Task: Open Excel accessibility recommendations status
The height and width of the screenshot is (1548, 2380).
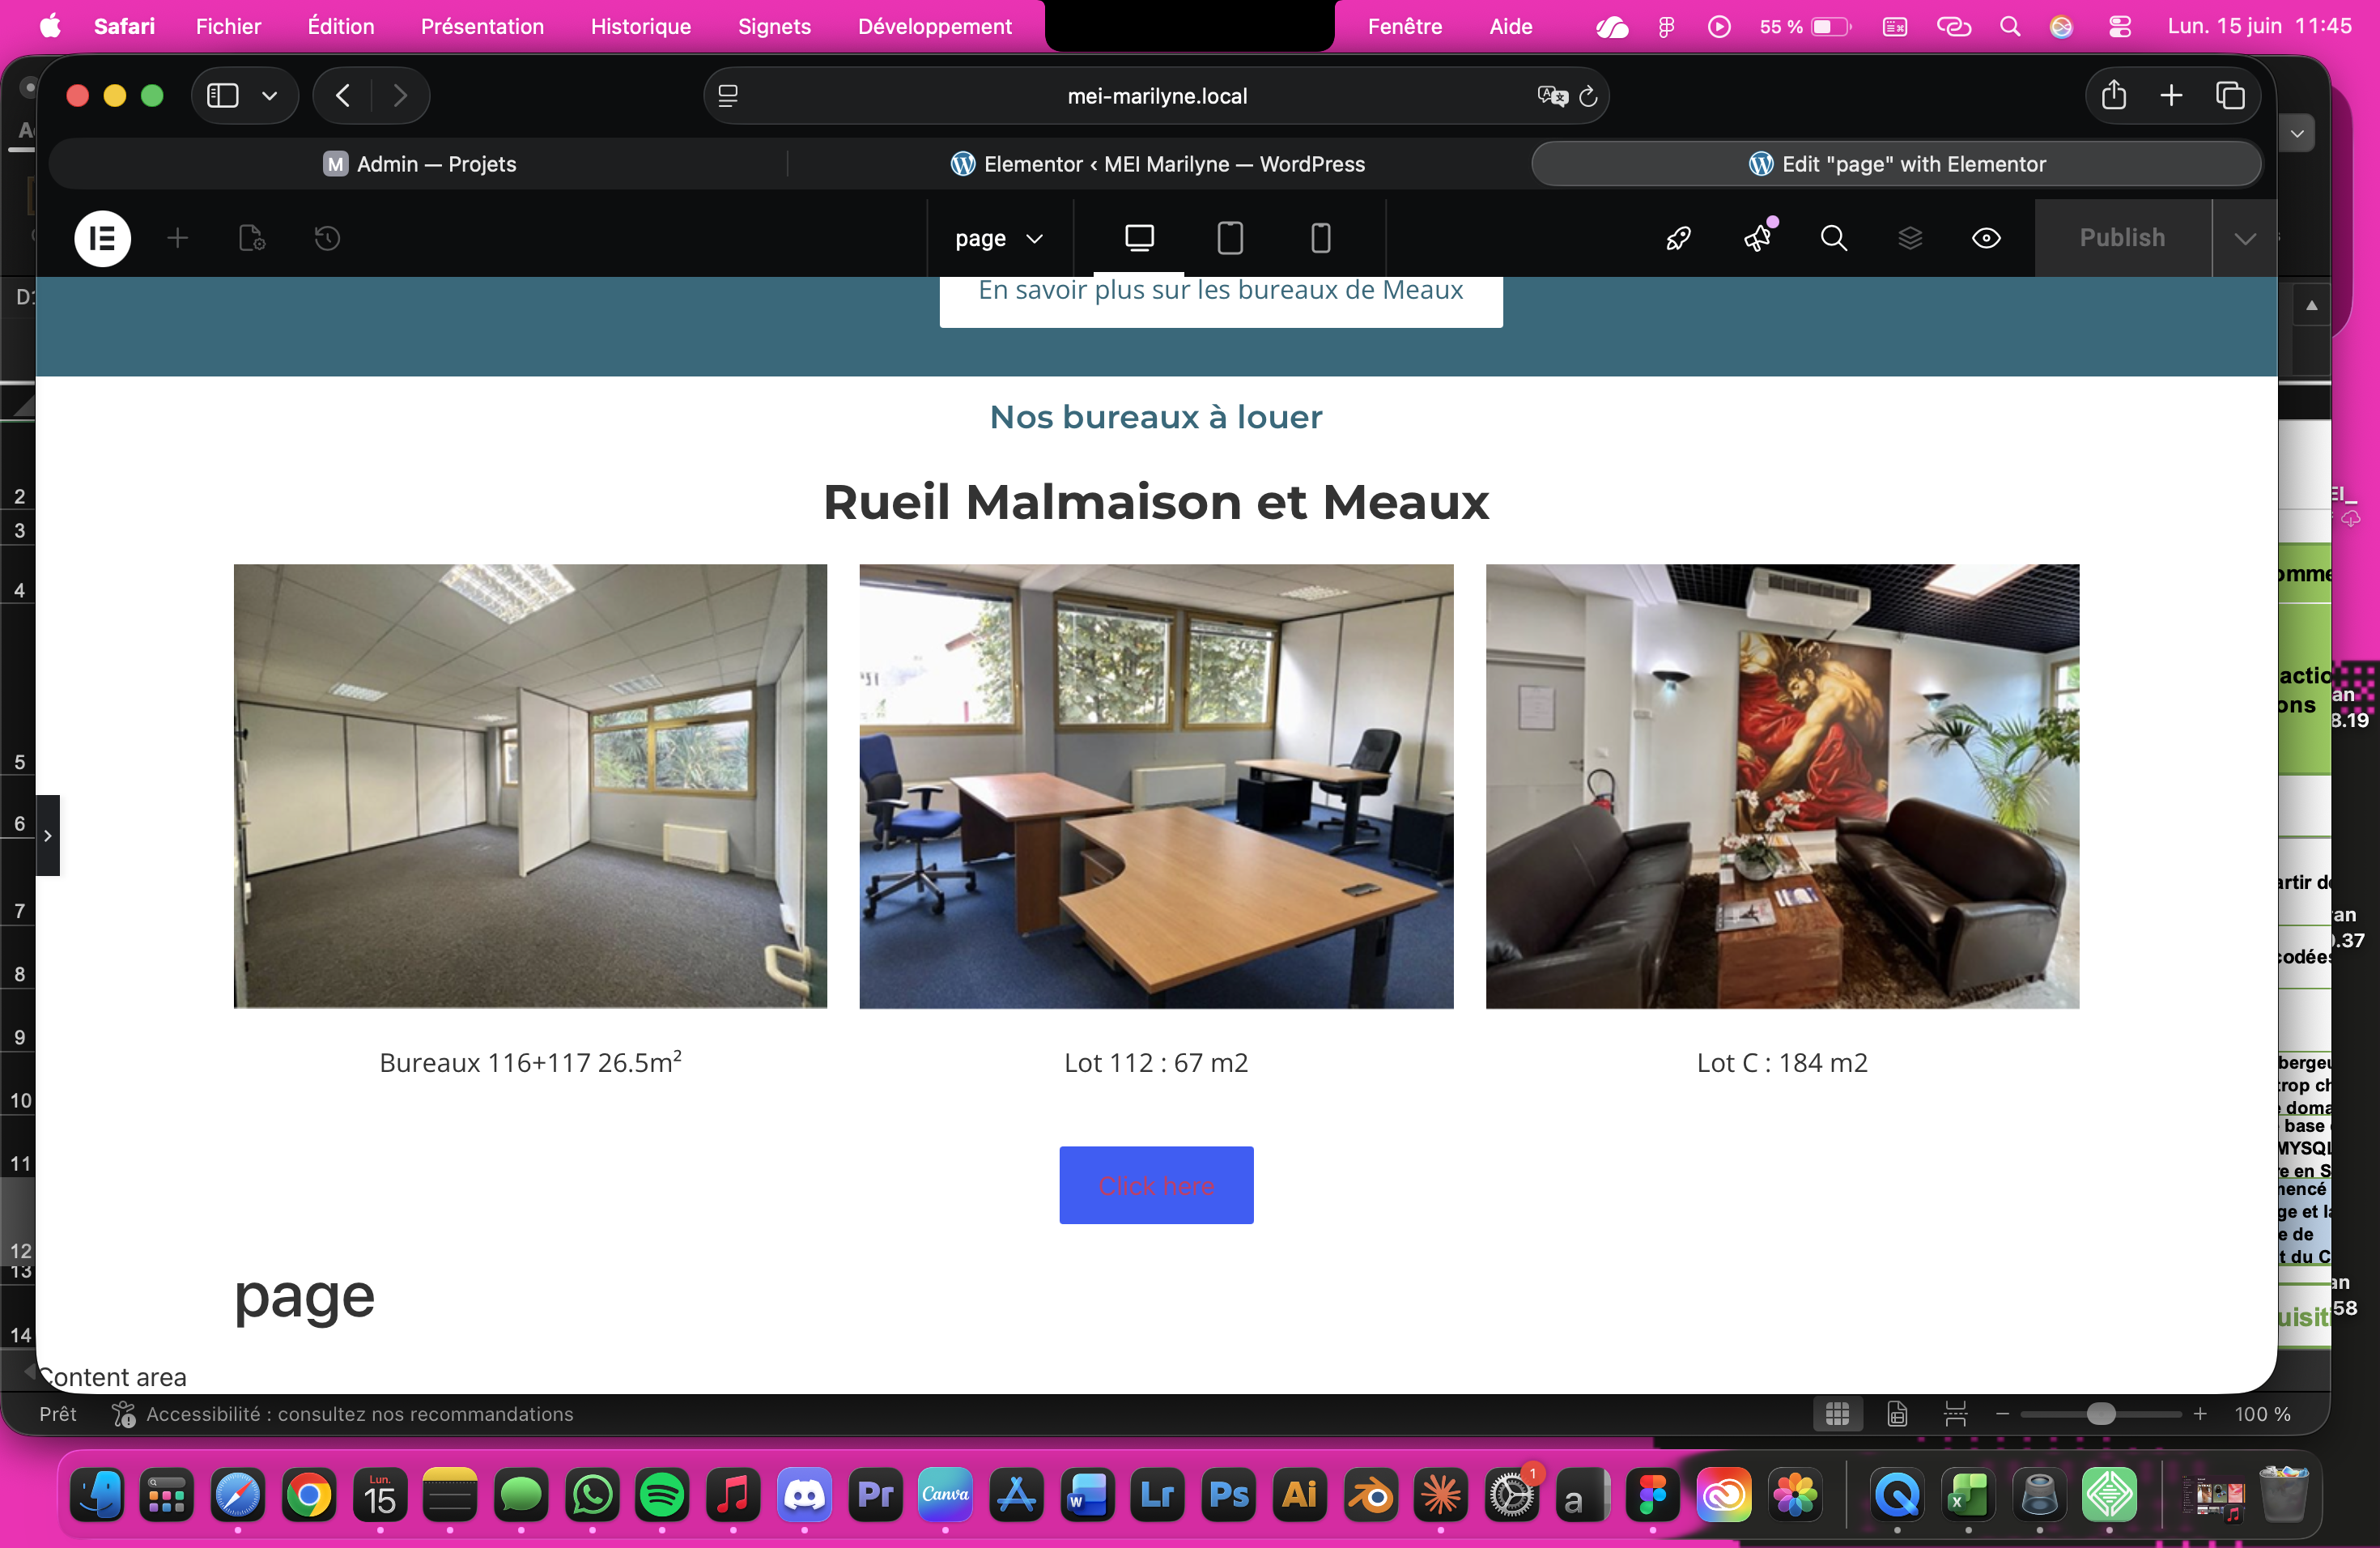Action: point(343,1414)
